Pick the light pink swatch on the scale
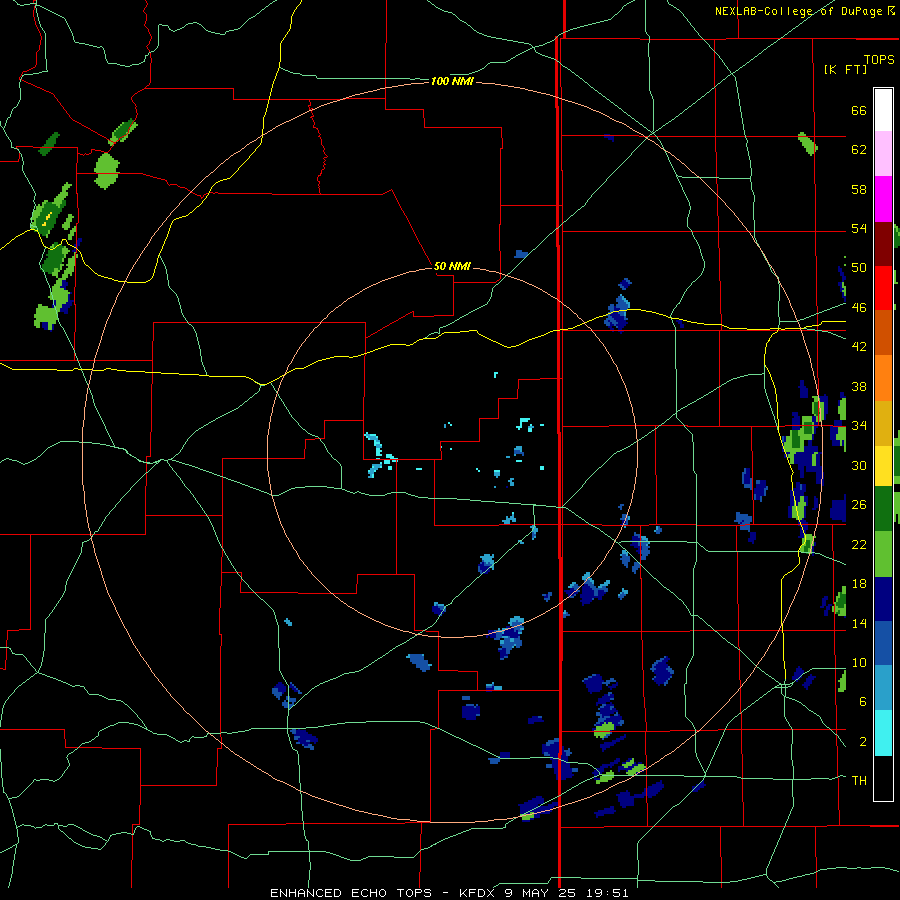 pyautogui.click(x=883, y=154)
